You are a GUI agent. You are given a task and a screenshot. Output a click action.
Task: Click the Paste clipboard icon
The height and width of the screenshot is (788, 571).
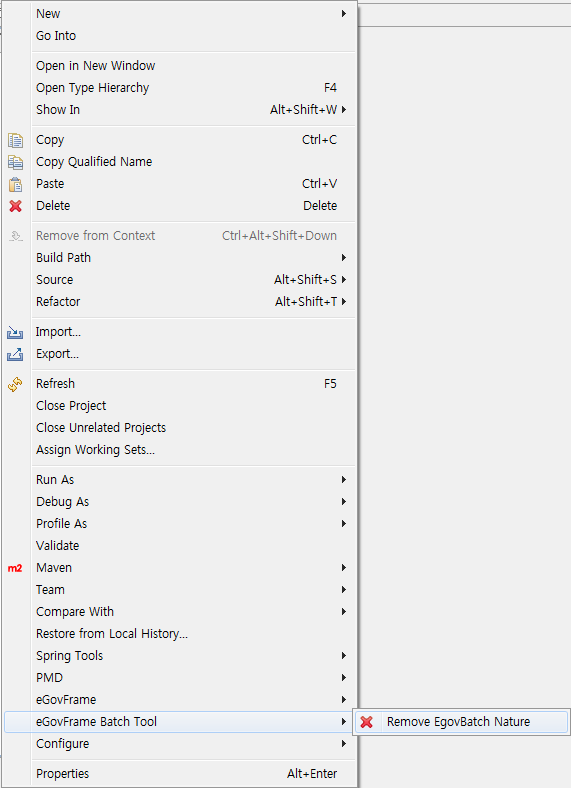pyautogui.click(x=16, y=184)
